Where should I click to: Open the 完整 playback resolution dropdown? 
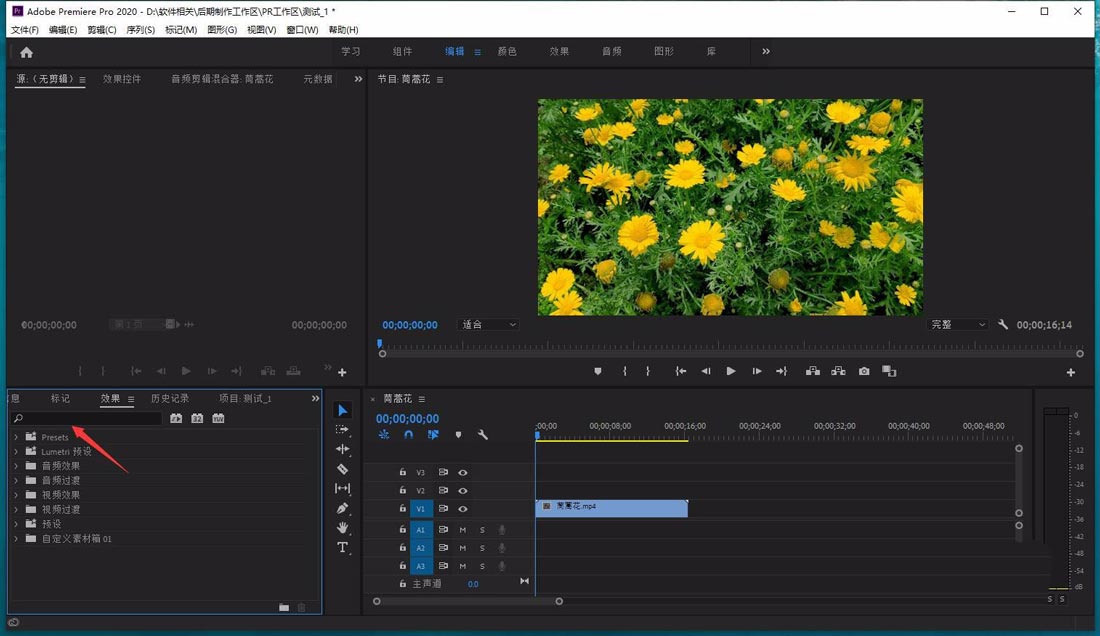[x=958, y=325]
